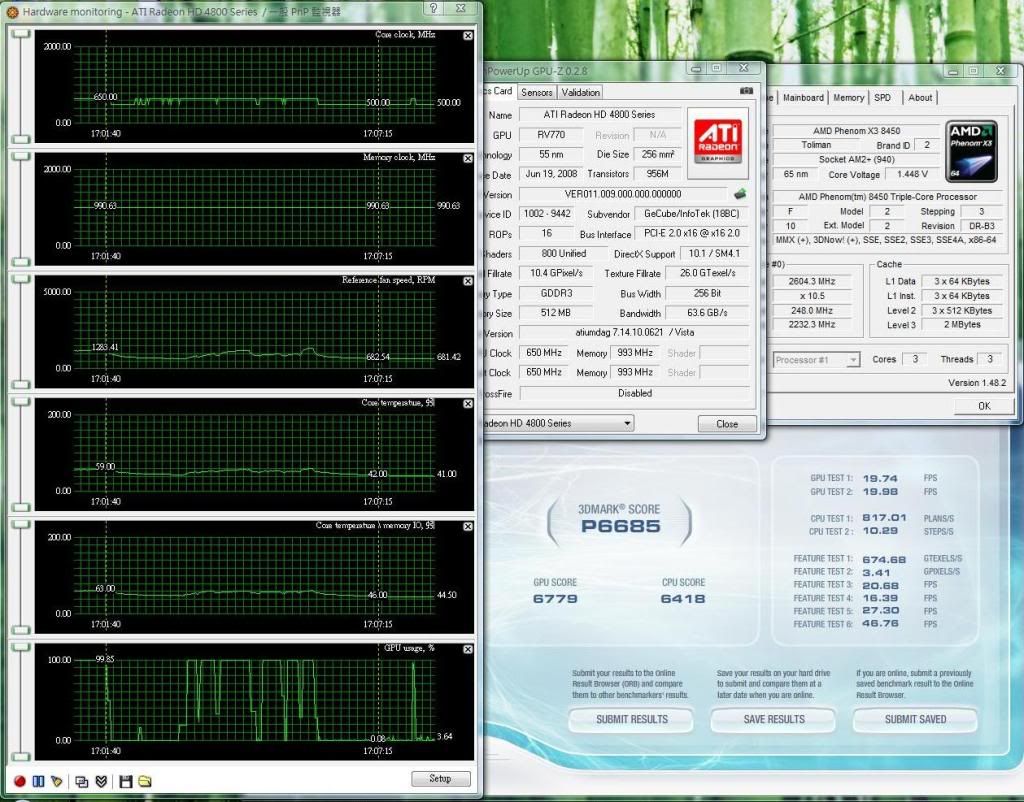The image size is (1024, 802).
Task: Click the CPU SCORE value 6418
Action: 683,599
